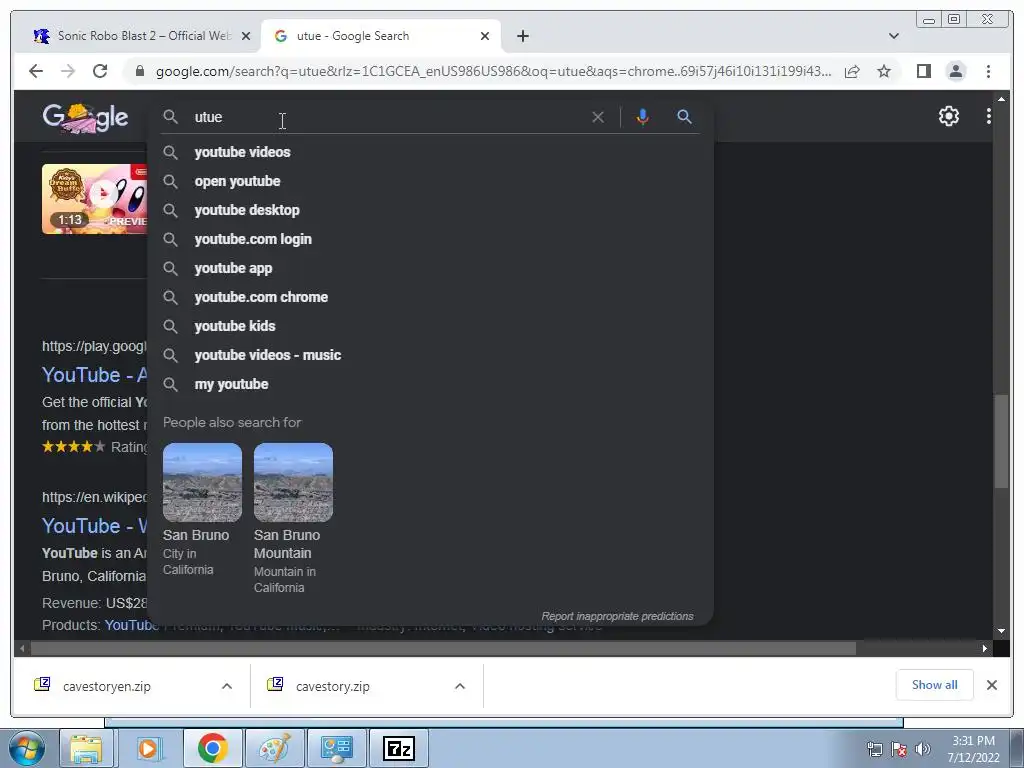1024x768 pixels.
Task: Open San Bruno city thumbnail
Action: point(202,483)
